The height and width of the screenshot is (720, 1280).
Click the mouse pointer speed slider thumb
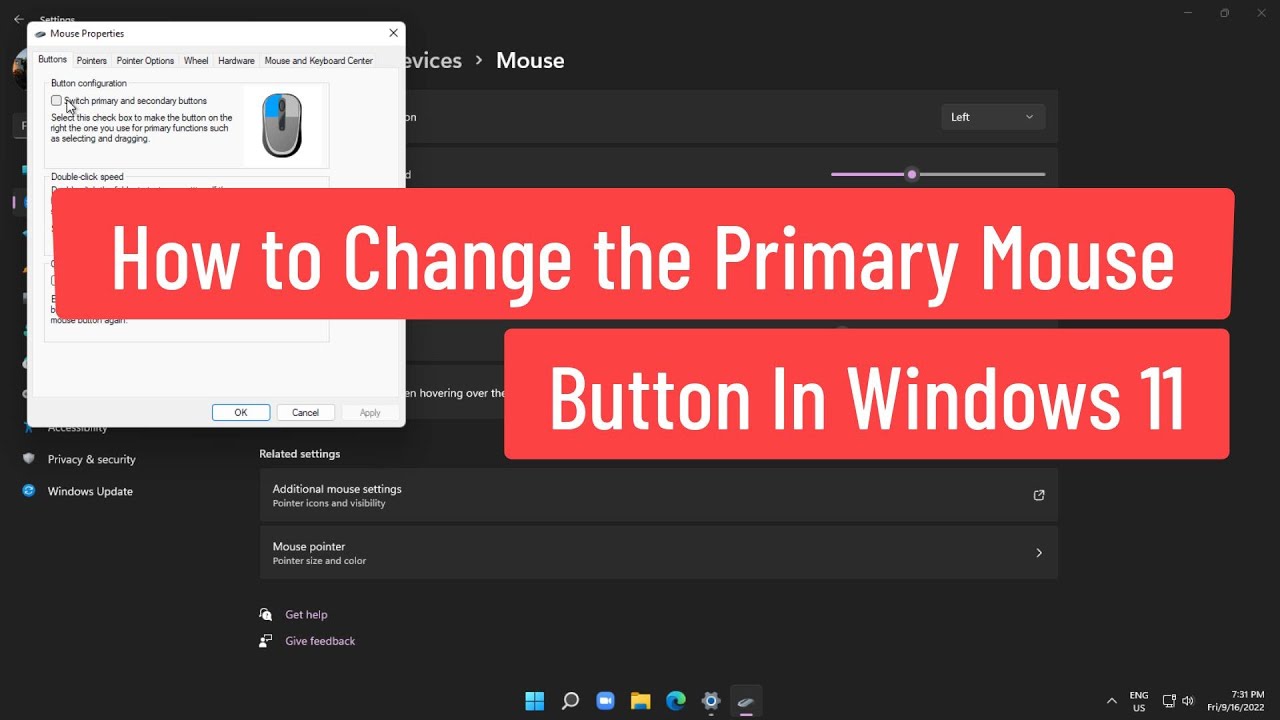912,174
